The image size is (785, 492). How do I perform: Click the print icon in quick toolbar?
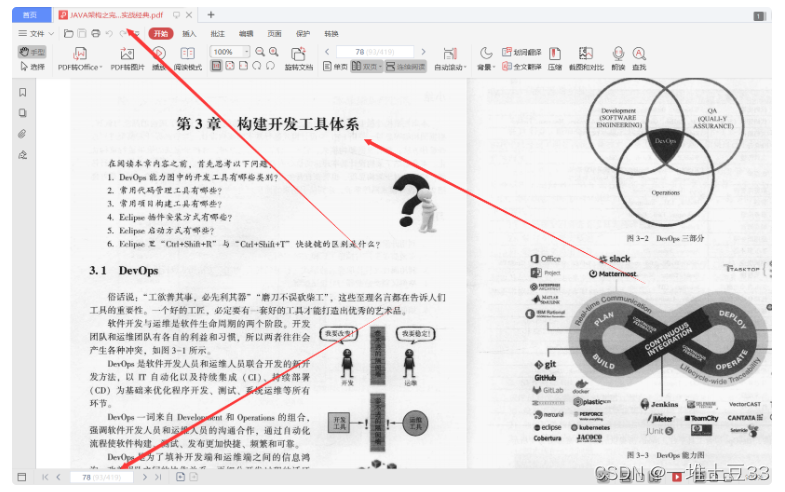(96, 34)
